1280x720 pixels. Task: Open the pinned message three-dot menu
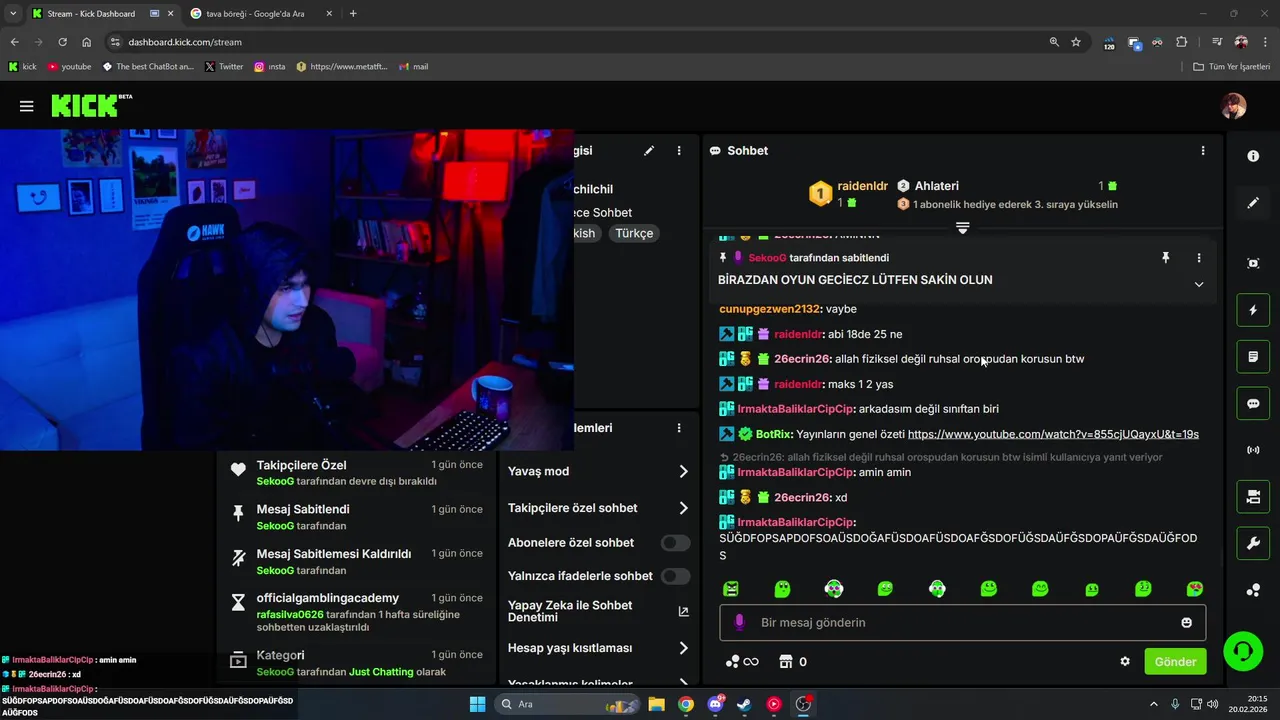1199,258
